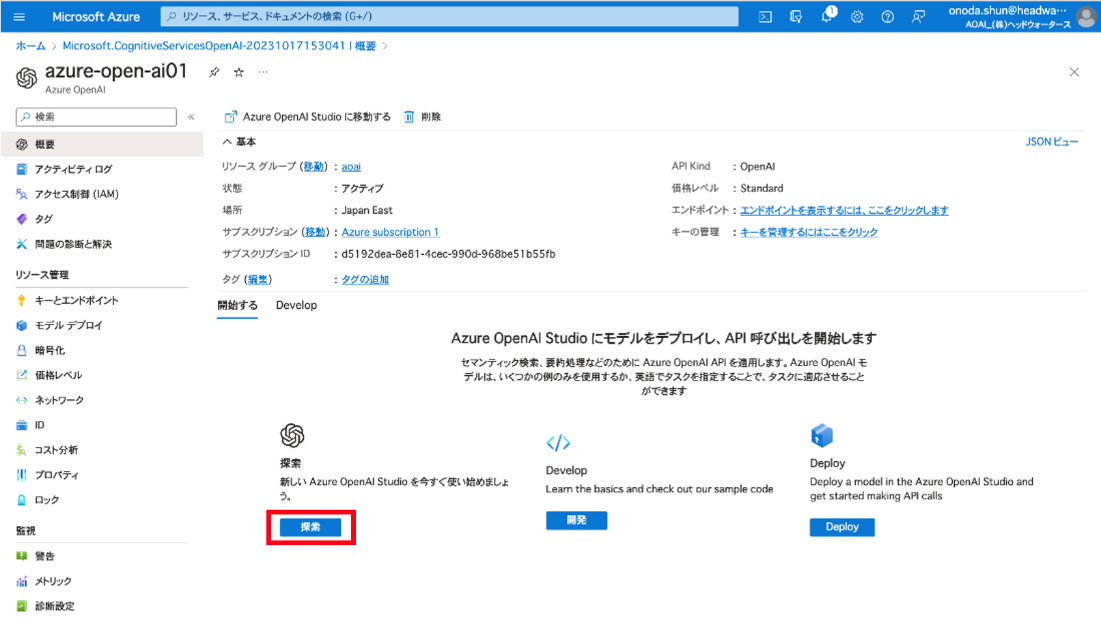Viewport: 1101px width, 619px height.
Task: Collapse the left navigation menu chevron
Action: click(191, 117)
